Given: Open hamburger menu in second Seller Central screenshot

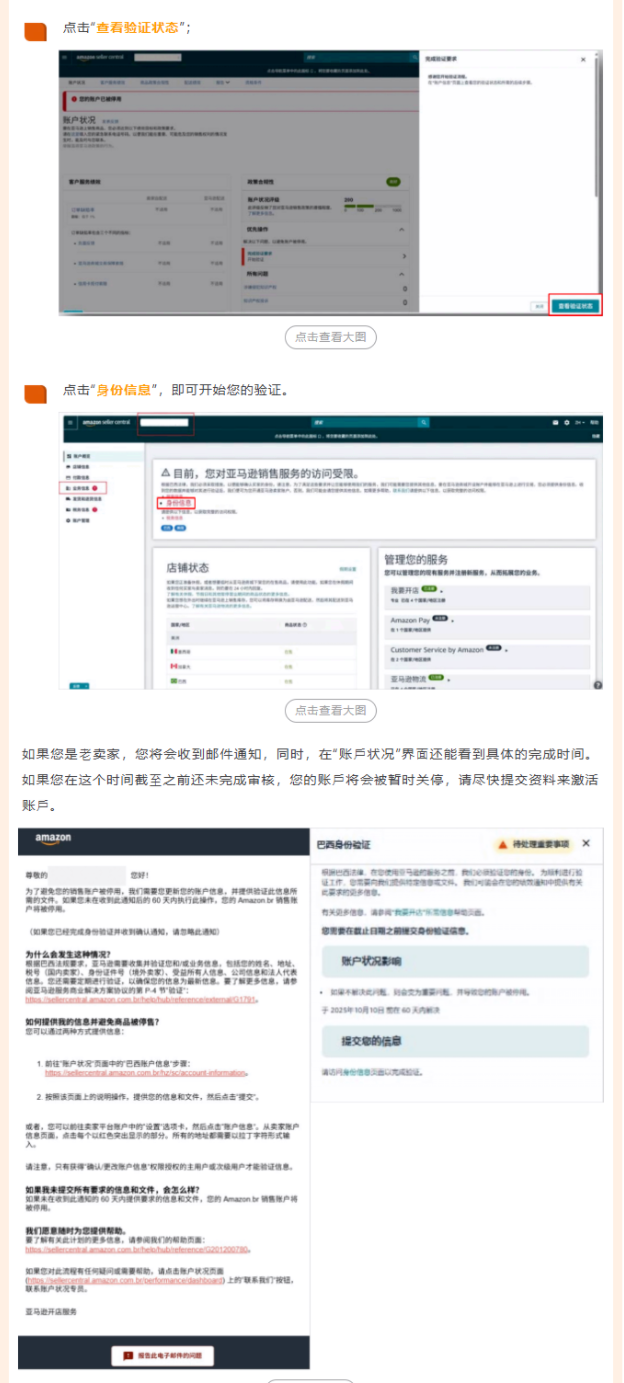Looking at the screenshot, I should 70,423.
